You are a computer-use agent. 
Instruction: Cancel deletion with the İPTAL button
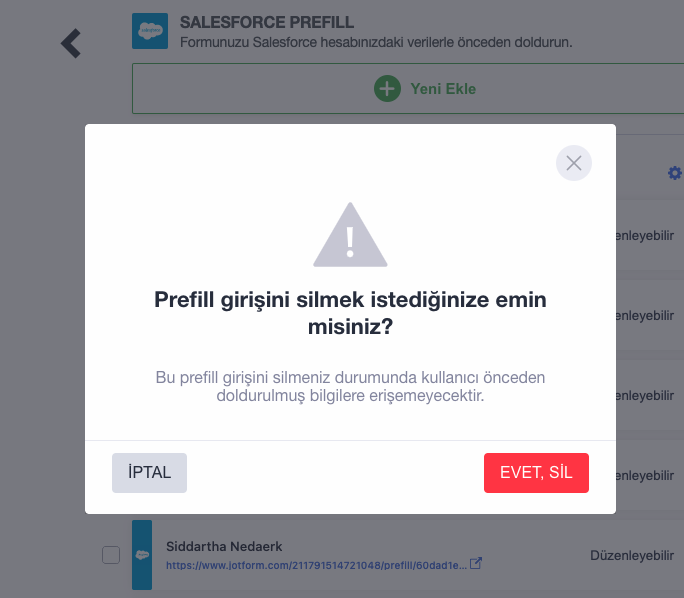[149, 473]
